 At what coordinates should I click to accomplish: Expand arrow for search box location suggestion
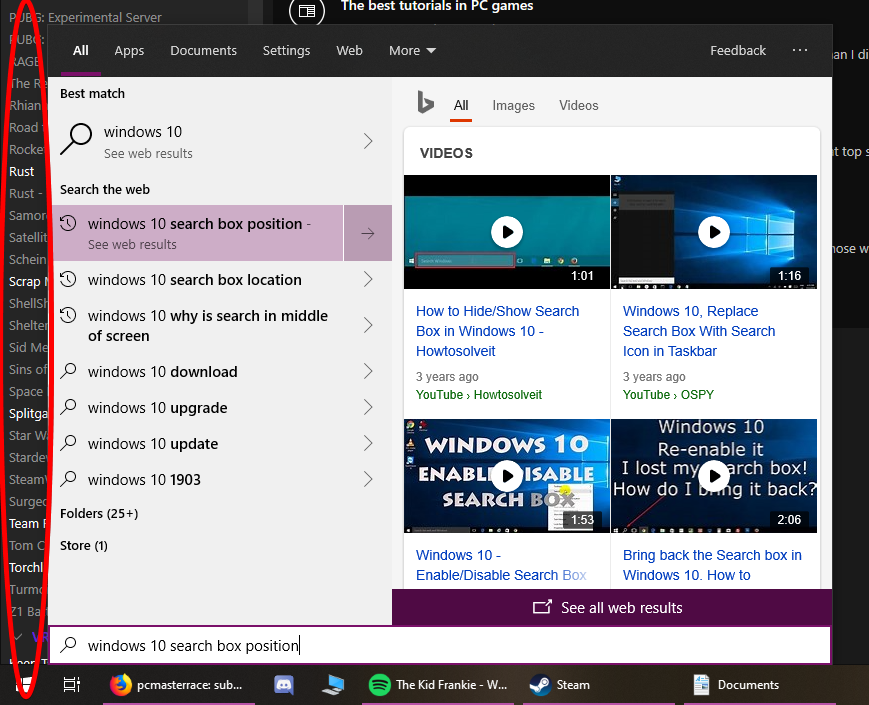tap(368, 279)
